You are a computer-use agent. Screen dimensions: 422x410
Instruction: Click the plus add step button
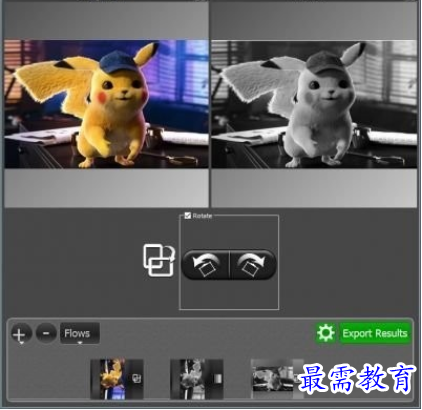pos(21,333)
